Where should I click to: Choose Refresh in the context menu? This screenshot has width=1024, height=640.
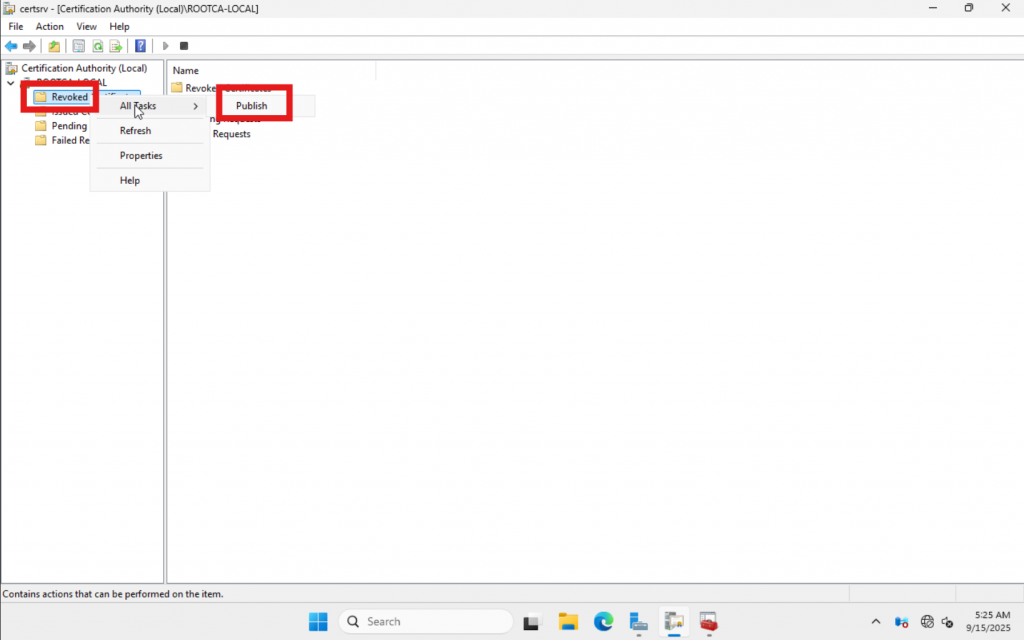[135, 131]
